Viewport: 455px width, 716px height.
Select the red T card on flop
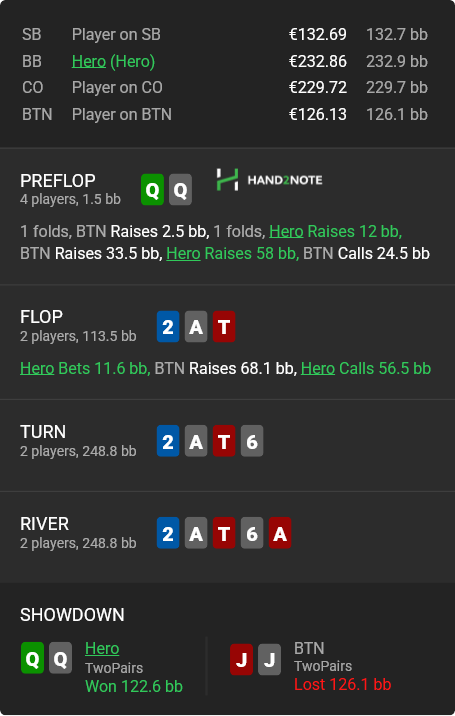224,326
